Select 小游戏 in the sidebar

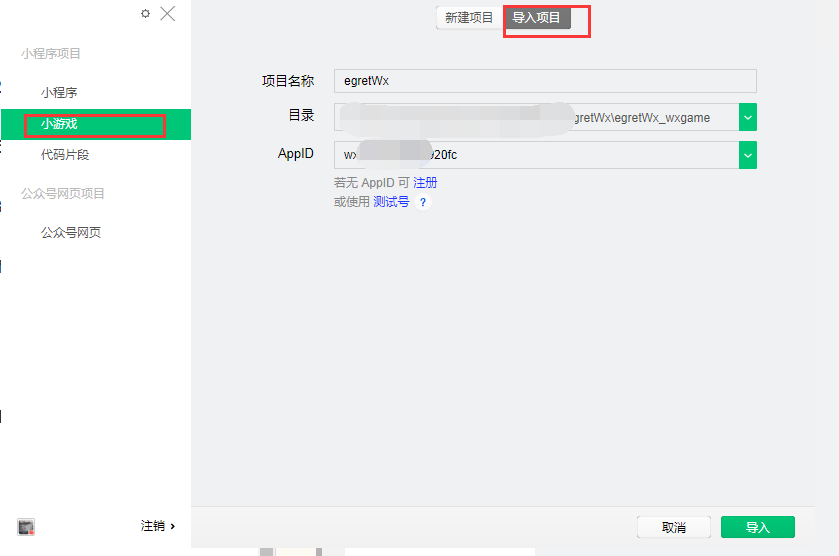pyautogui.click(x=96, y=124)
